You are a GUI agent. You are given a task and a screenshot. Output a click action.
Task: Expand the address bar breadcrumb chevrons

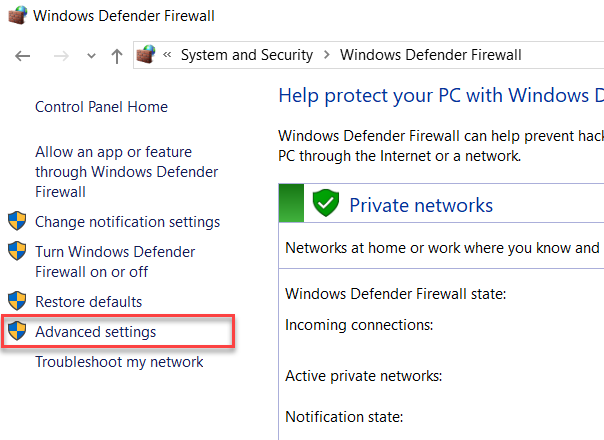[168, 56]
